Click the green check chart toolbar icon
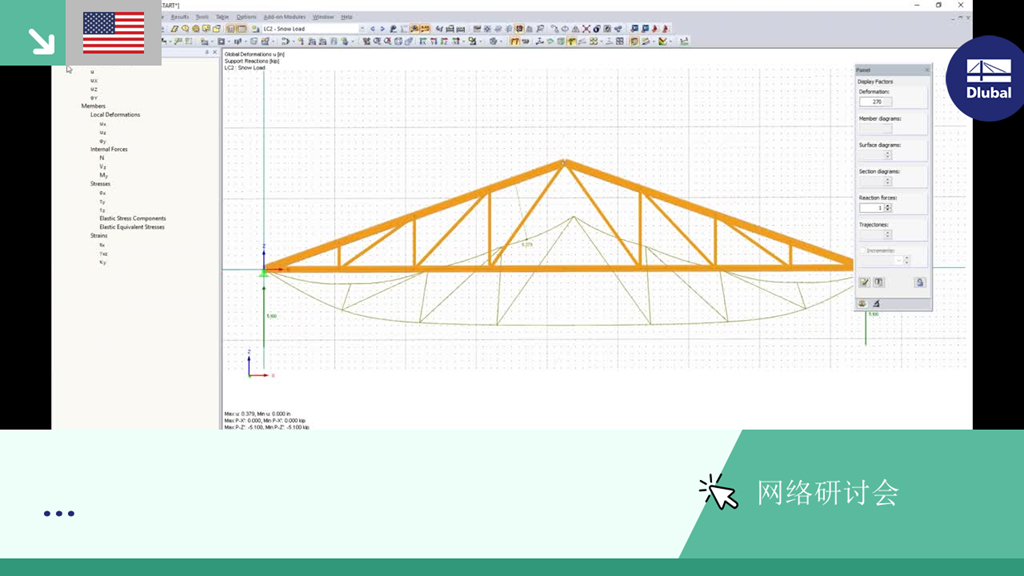 point(662,41)
